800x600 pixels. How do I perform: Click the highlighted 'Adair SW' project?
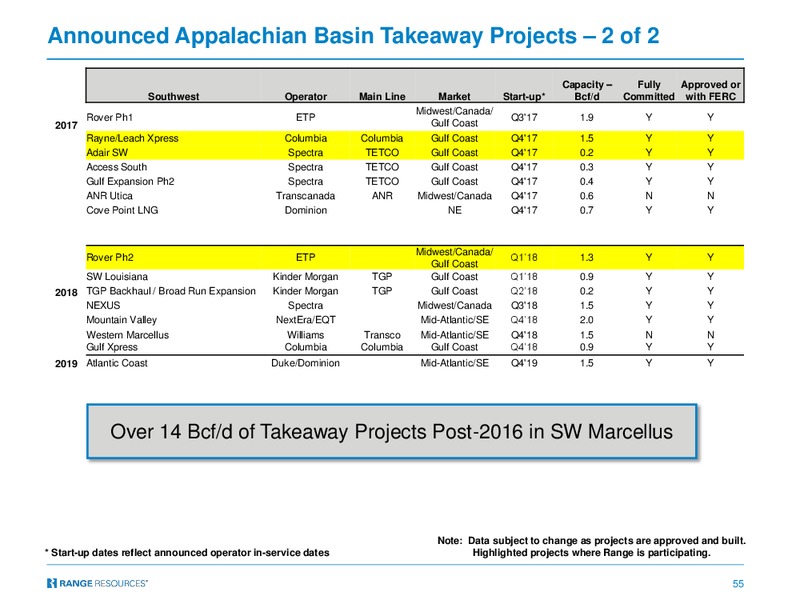pos(107,153)
